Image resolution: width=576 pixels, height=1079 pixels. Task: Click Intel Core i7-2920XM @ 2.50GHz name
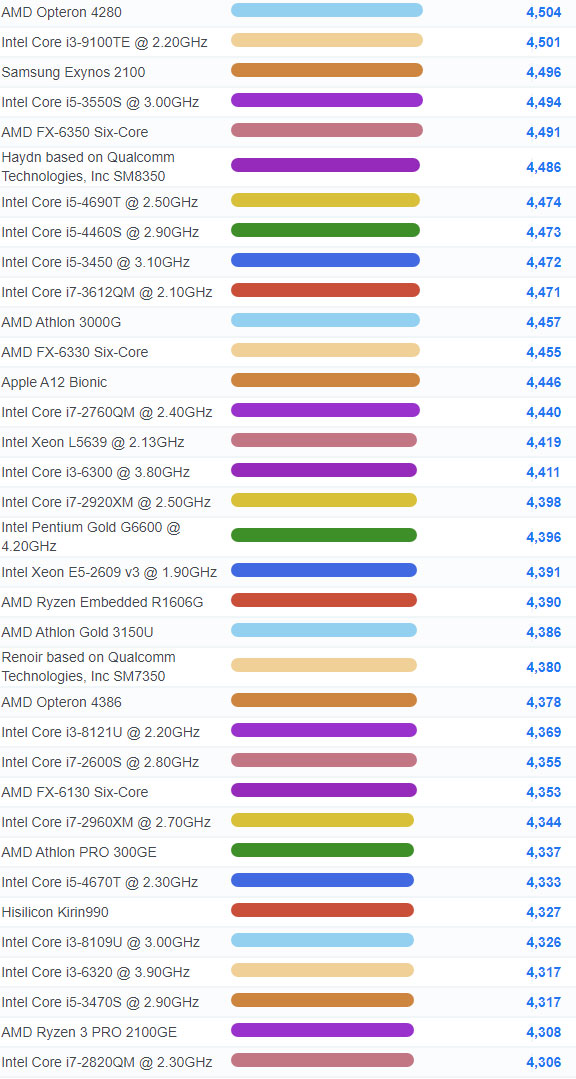coord(106,502)
